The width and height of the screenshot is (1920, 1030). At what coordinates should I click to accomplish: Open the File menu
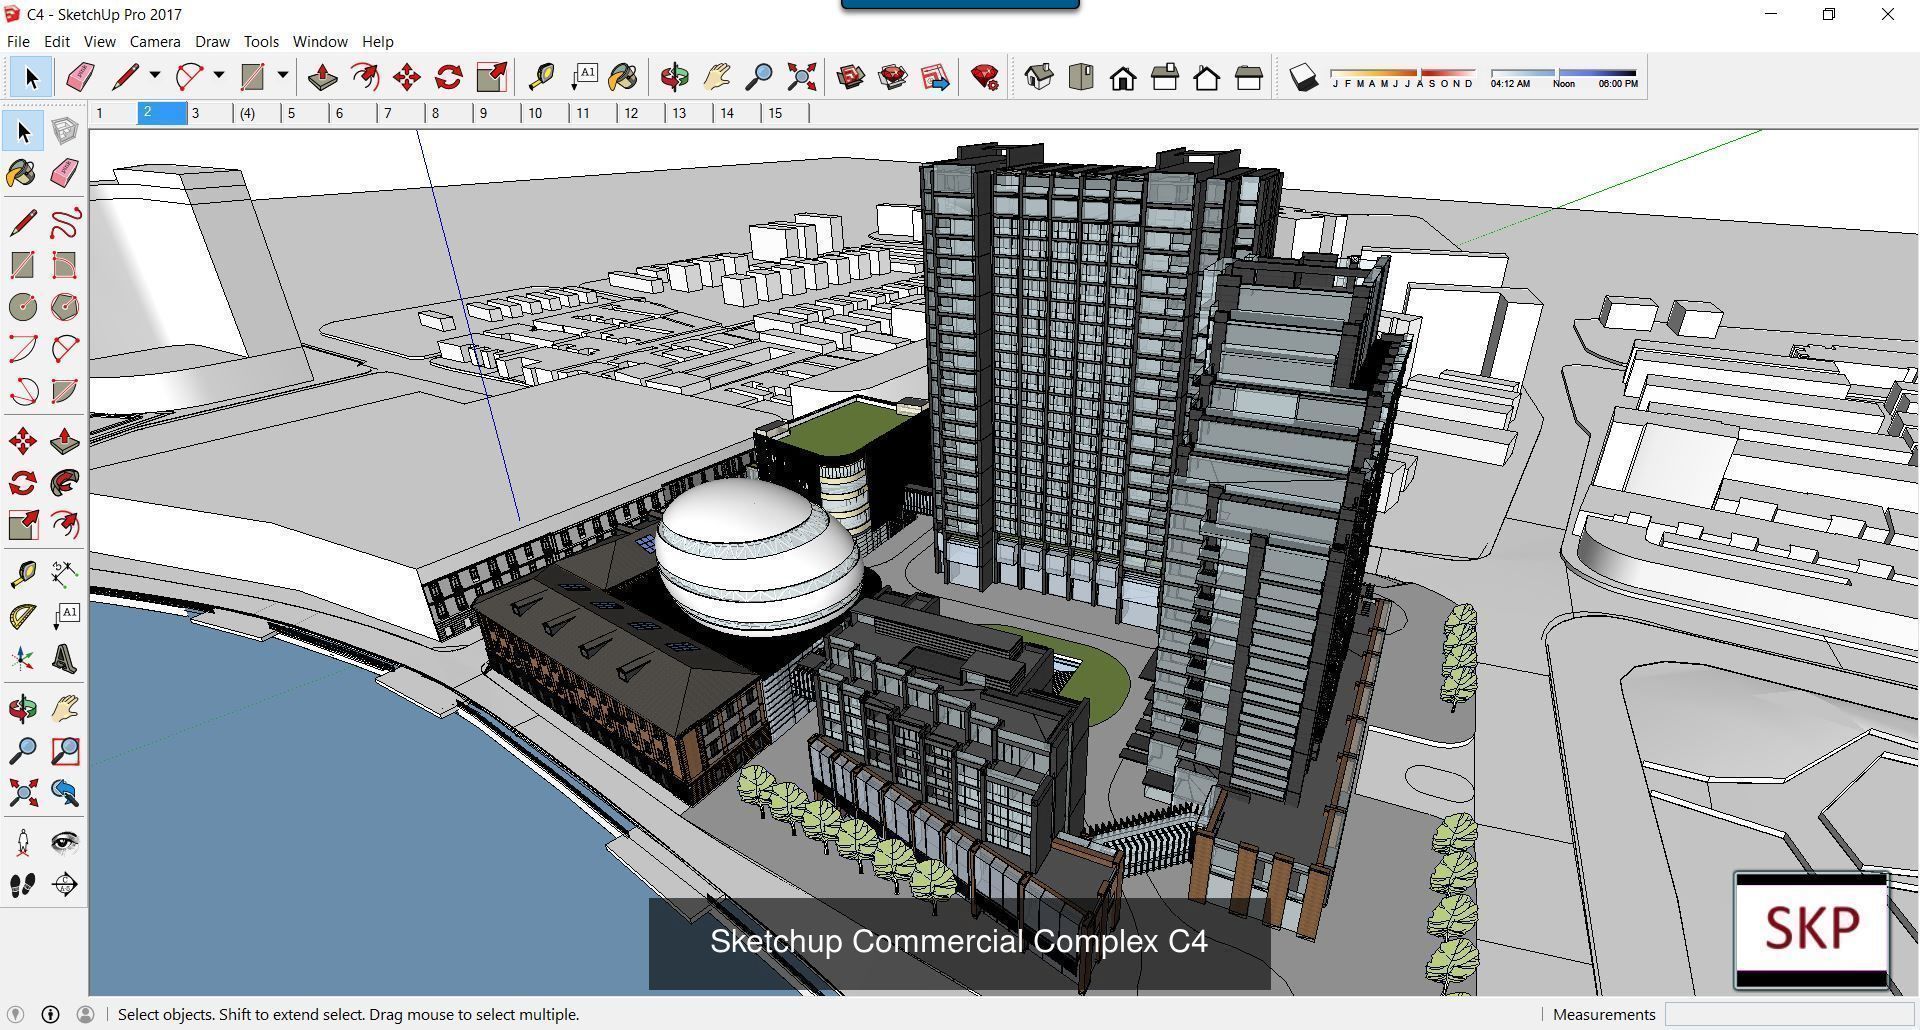18,41
